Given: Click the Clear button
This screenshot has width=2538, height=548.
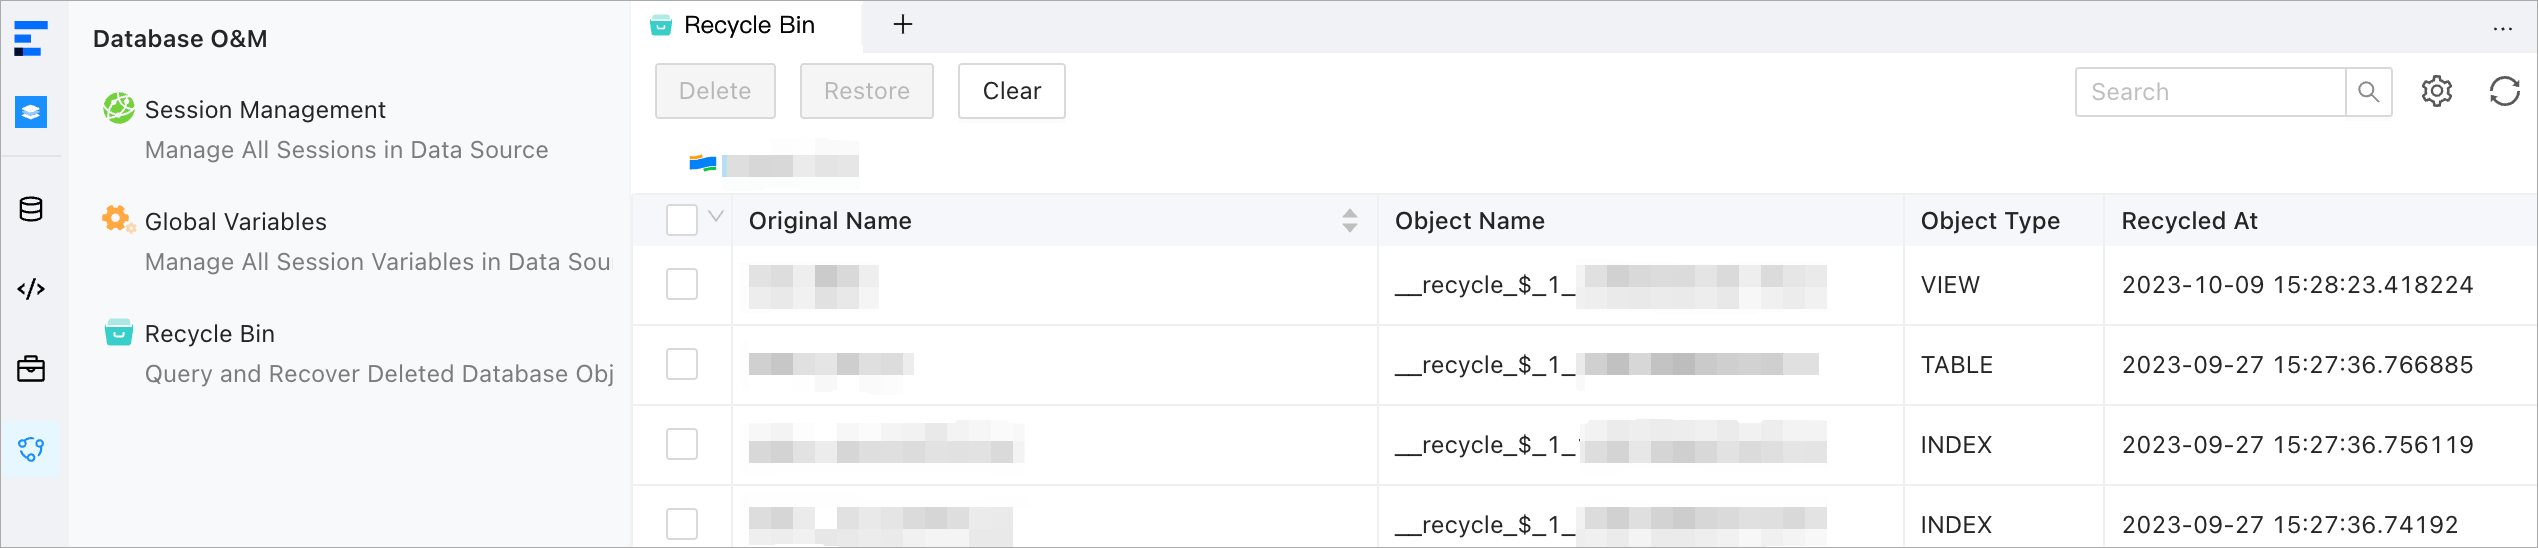Looking at the screenshot, I should (1011, 91).
